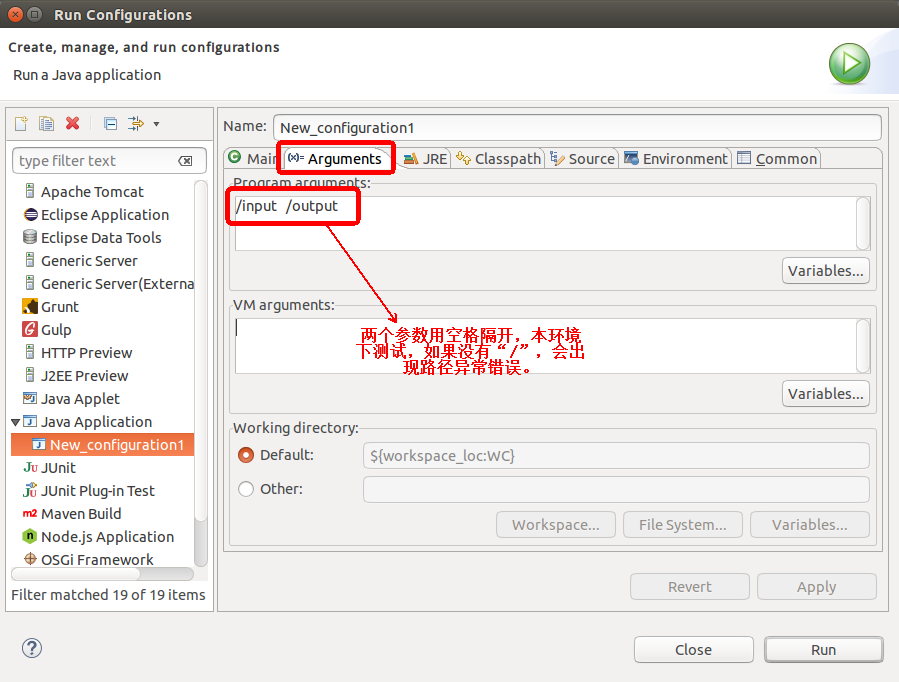
Task: Switch to the Common tab
Action: click(x=777, y=159)
